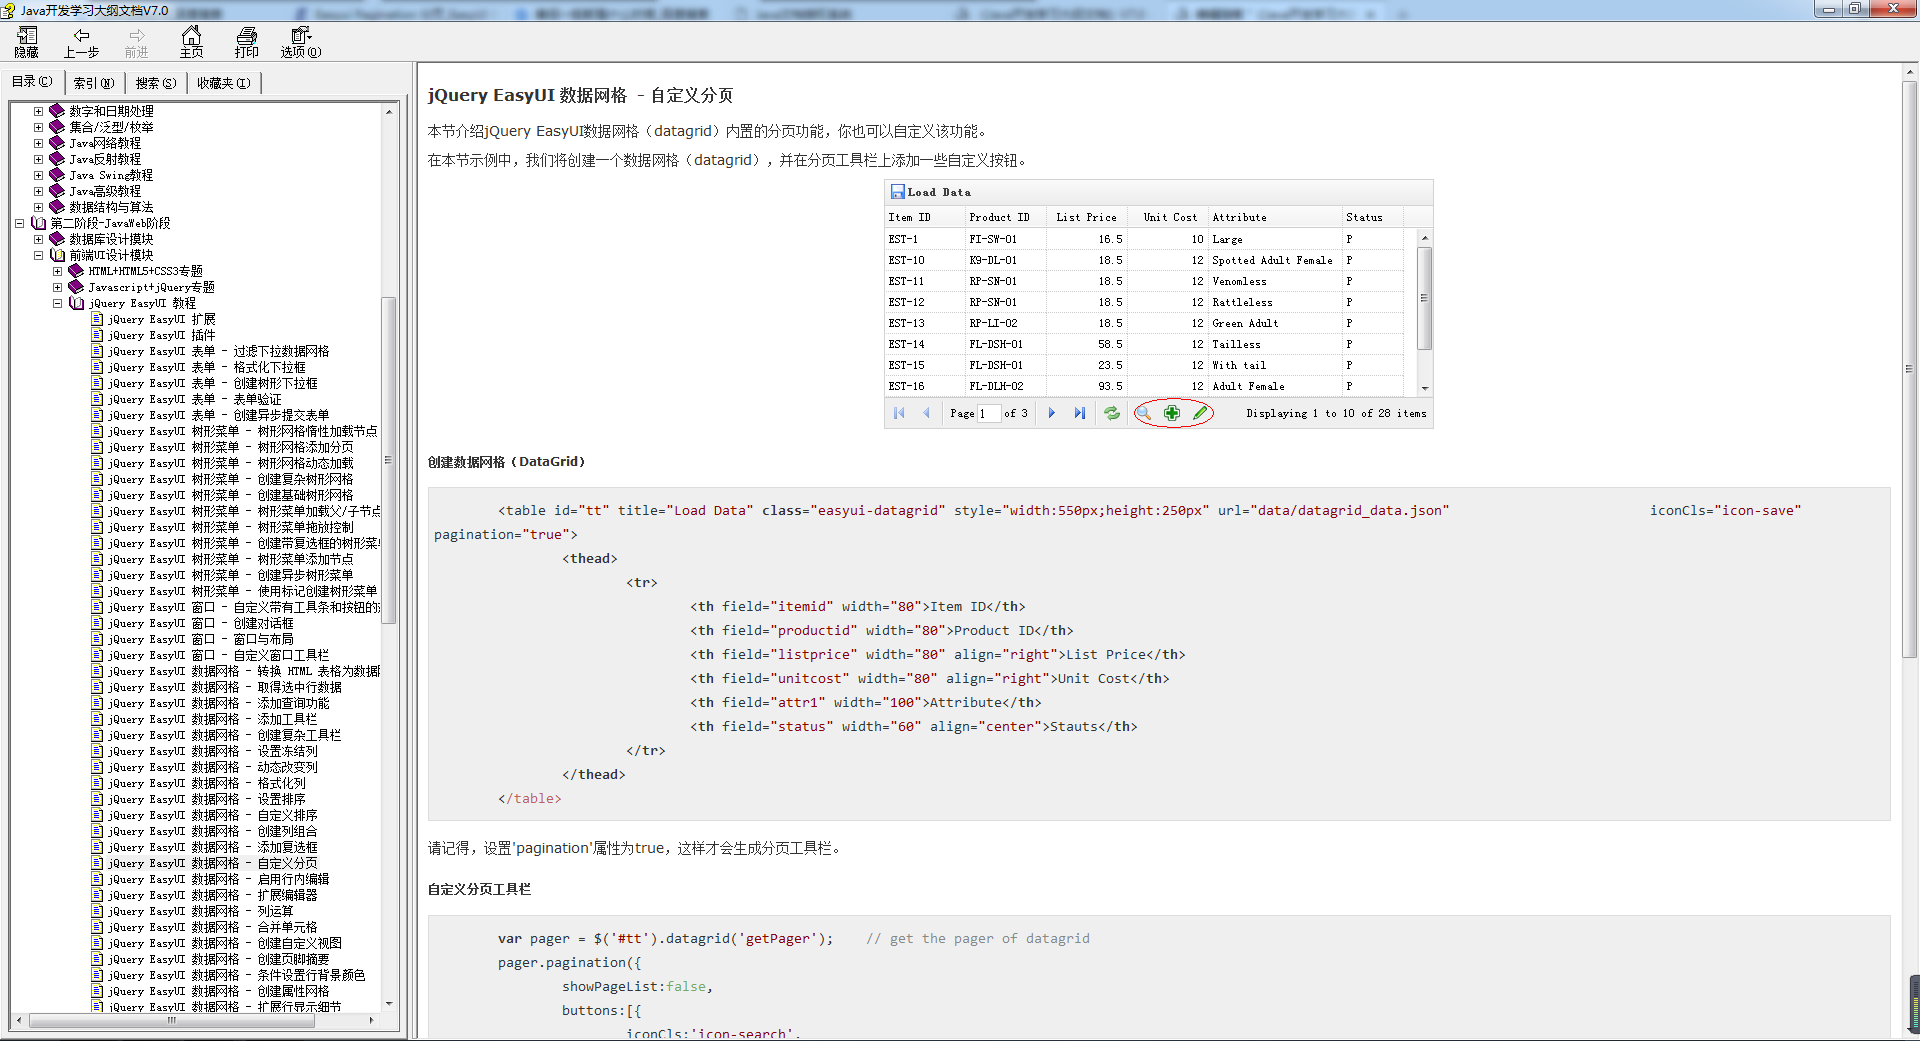Click the article pane vertical scrollbar thumb
The height and width of the screenshot is (1041, 1920).
tap(1909, 370)
